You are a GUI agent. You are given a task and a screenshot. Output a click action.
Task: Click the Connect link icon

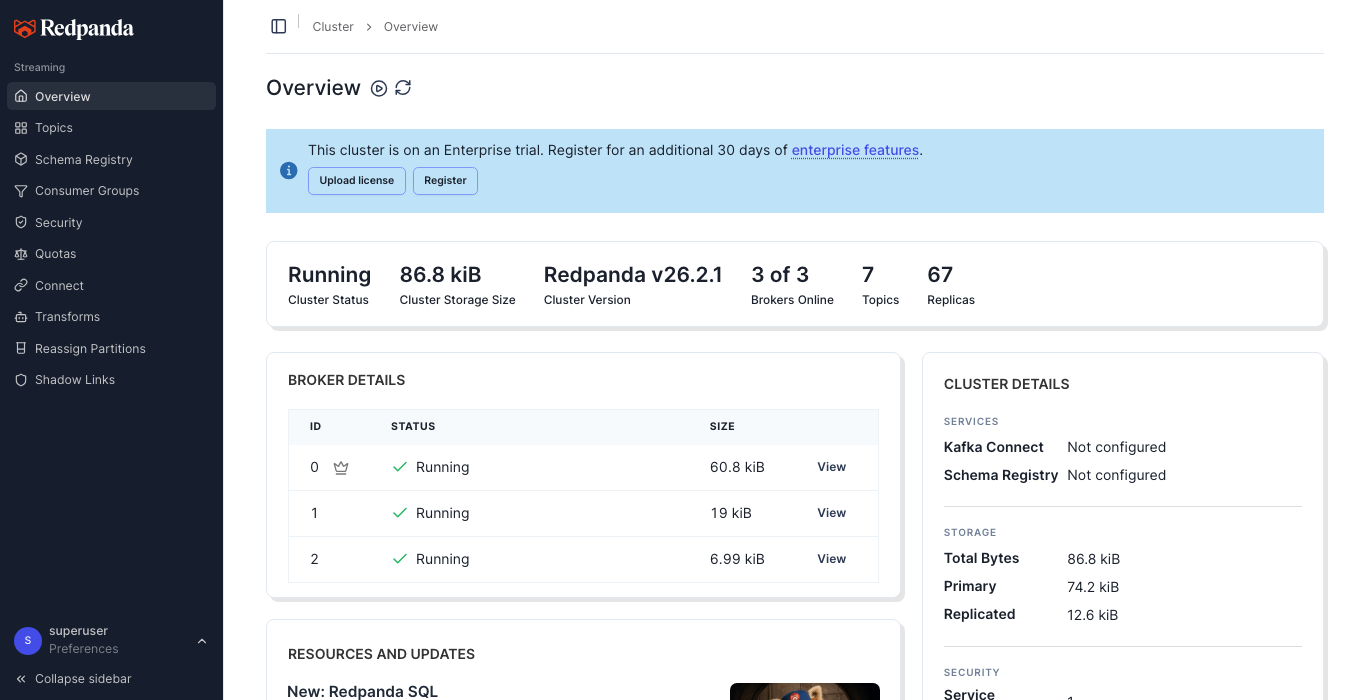click(21, 286)
